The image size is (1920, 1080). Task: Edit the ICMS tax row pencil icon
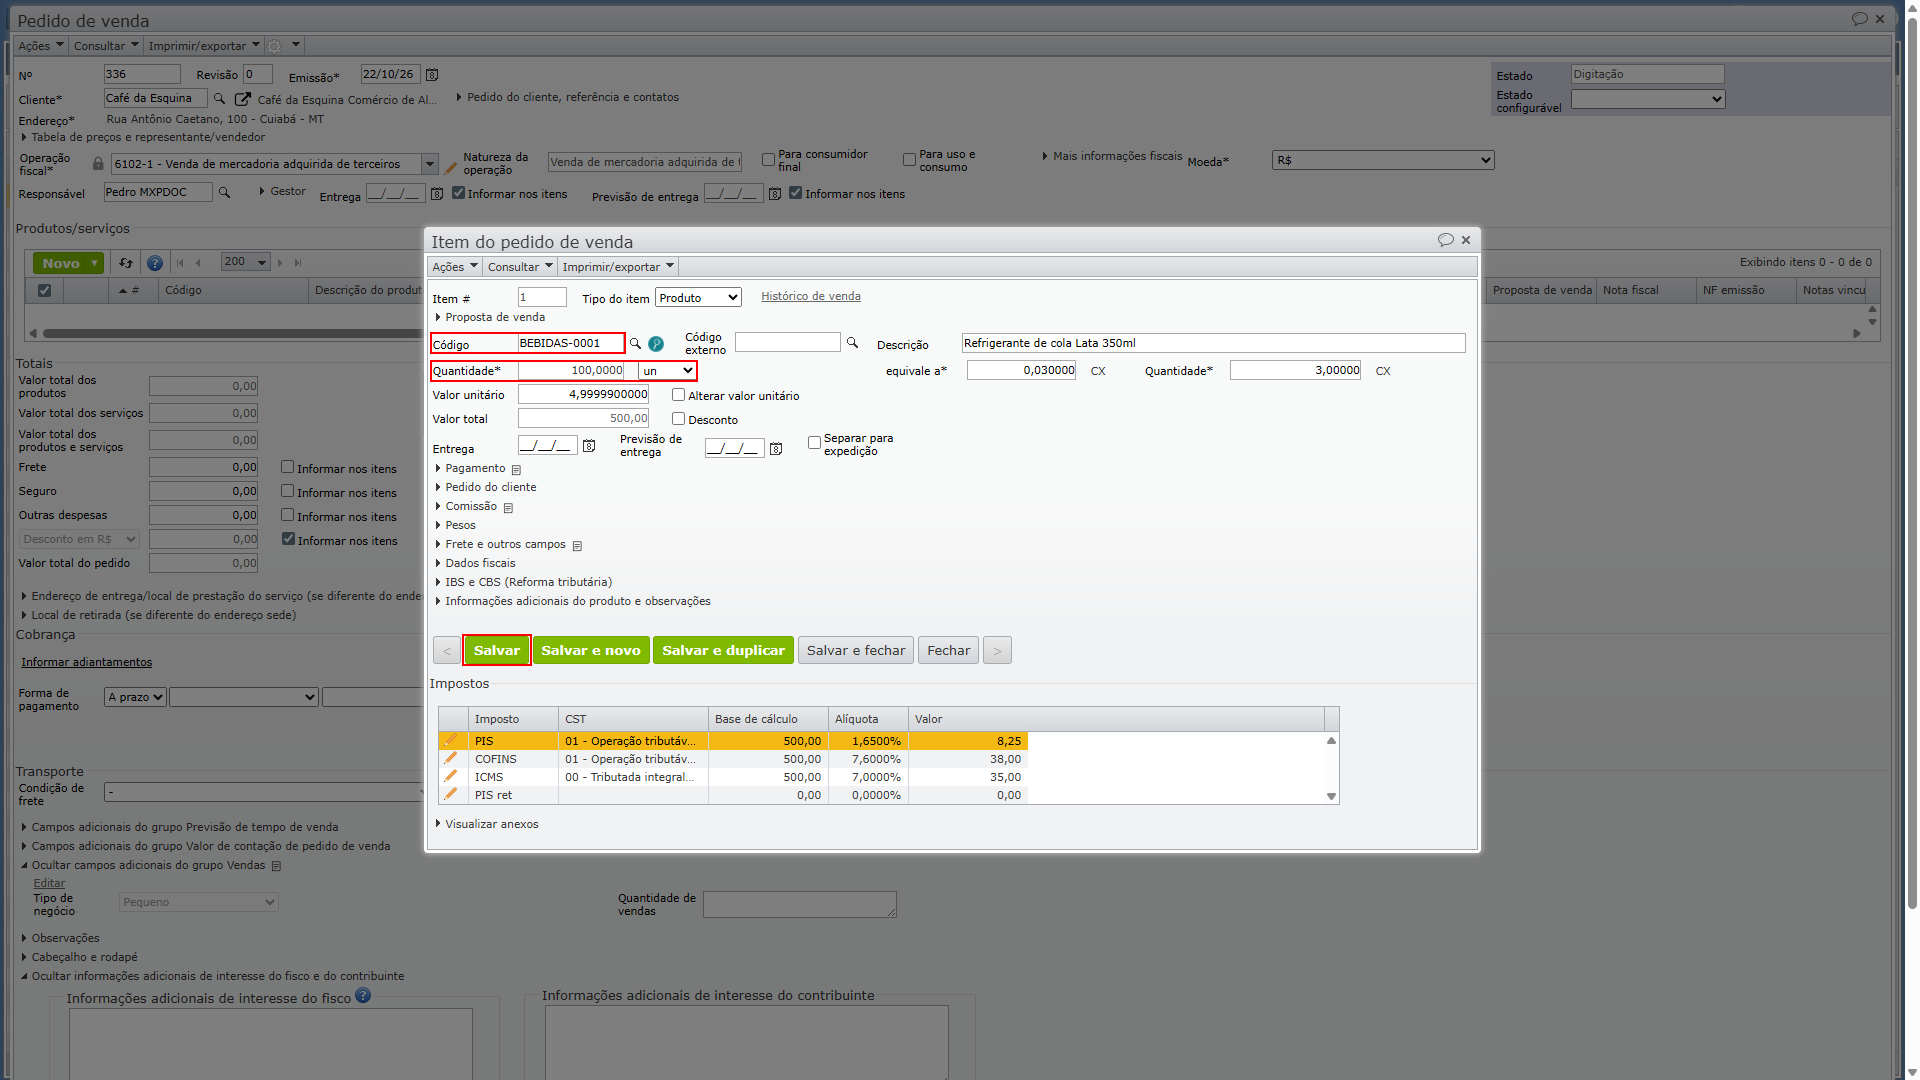pyautogui.click(x=451, y=776)
